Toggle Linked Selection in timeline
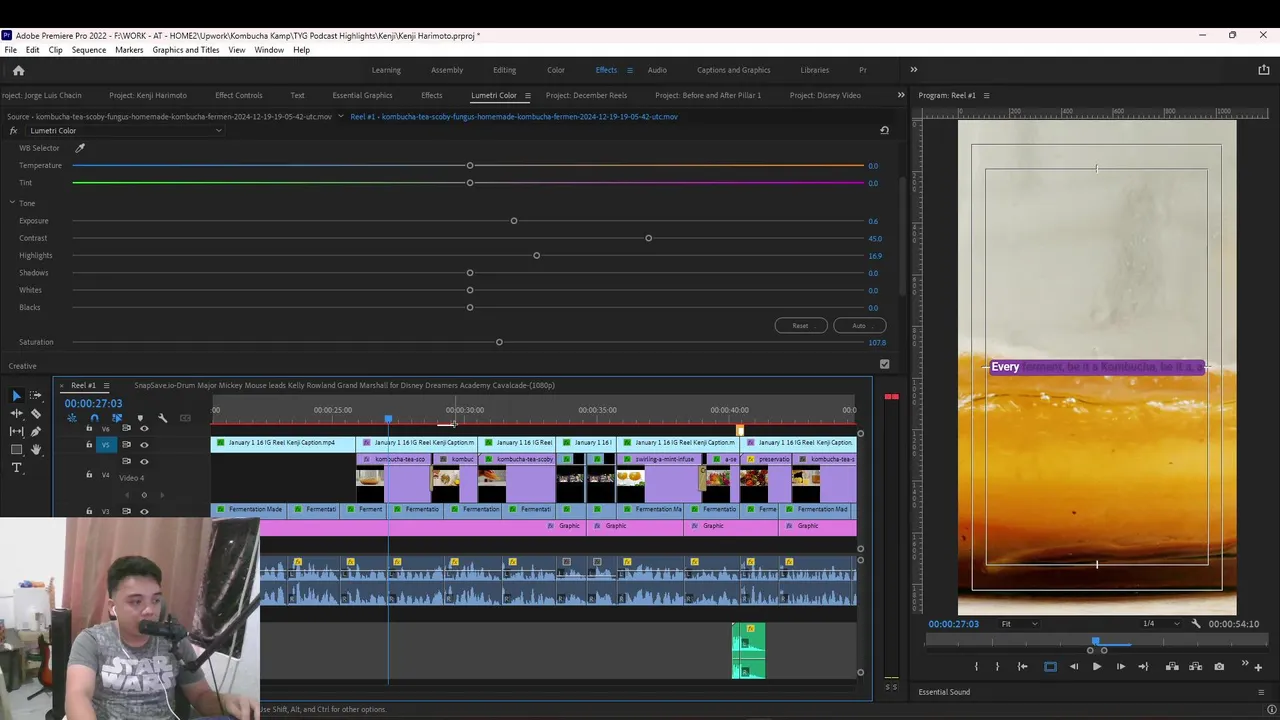 pyautogui.click(x=117, y=418)
